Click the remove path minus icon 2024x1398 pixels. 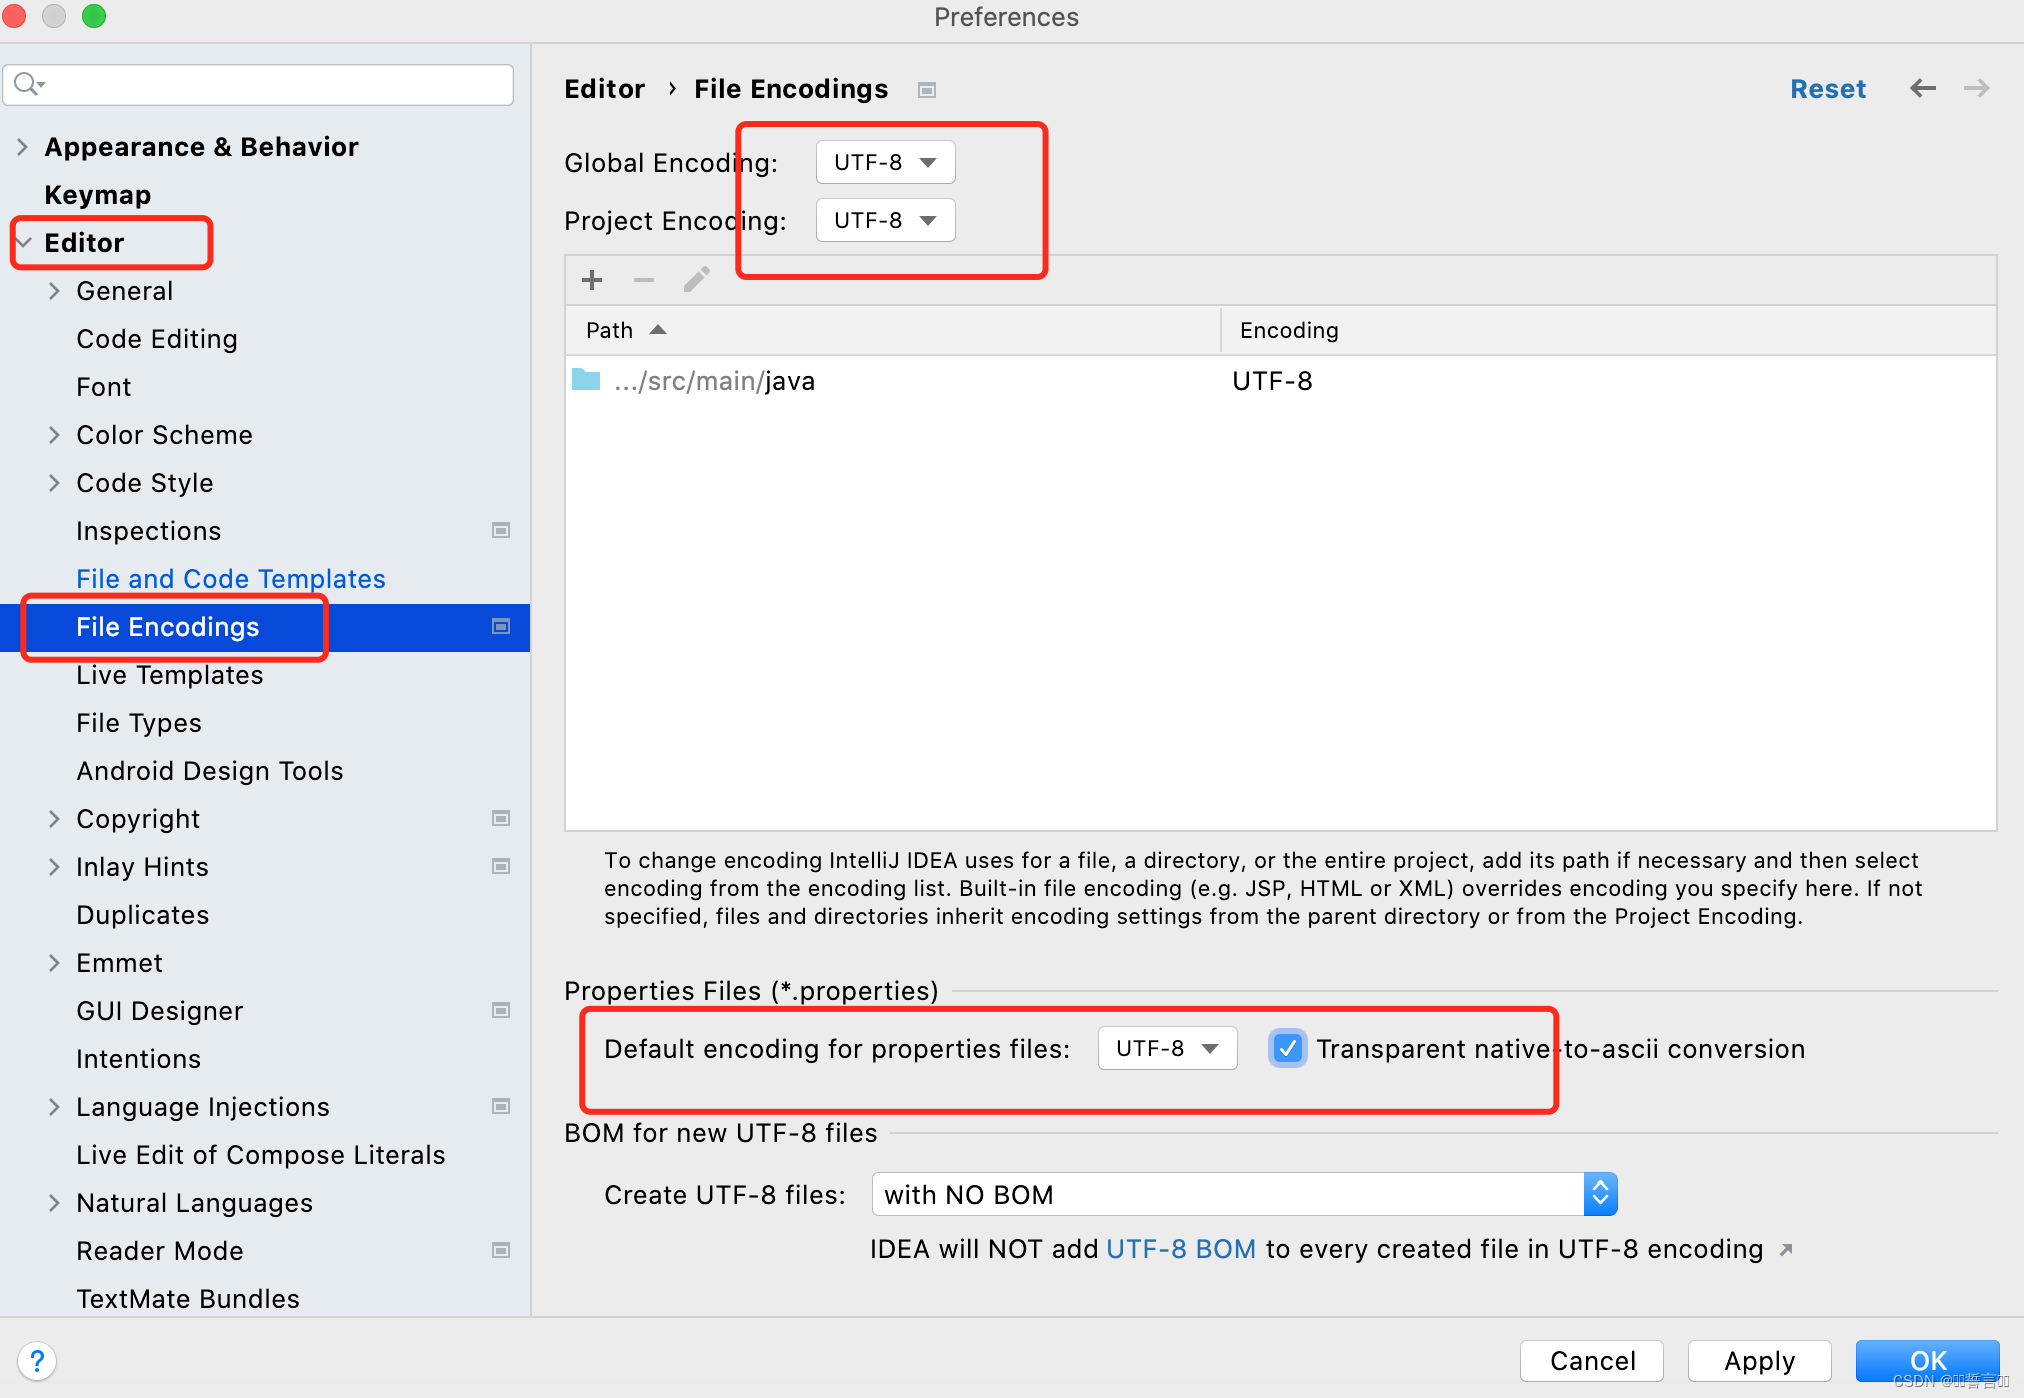pyautogui.click(x=644, y=280)
